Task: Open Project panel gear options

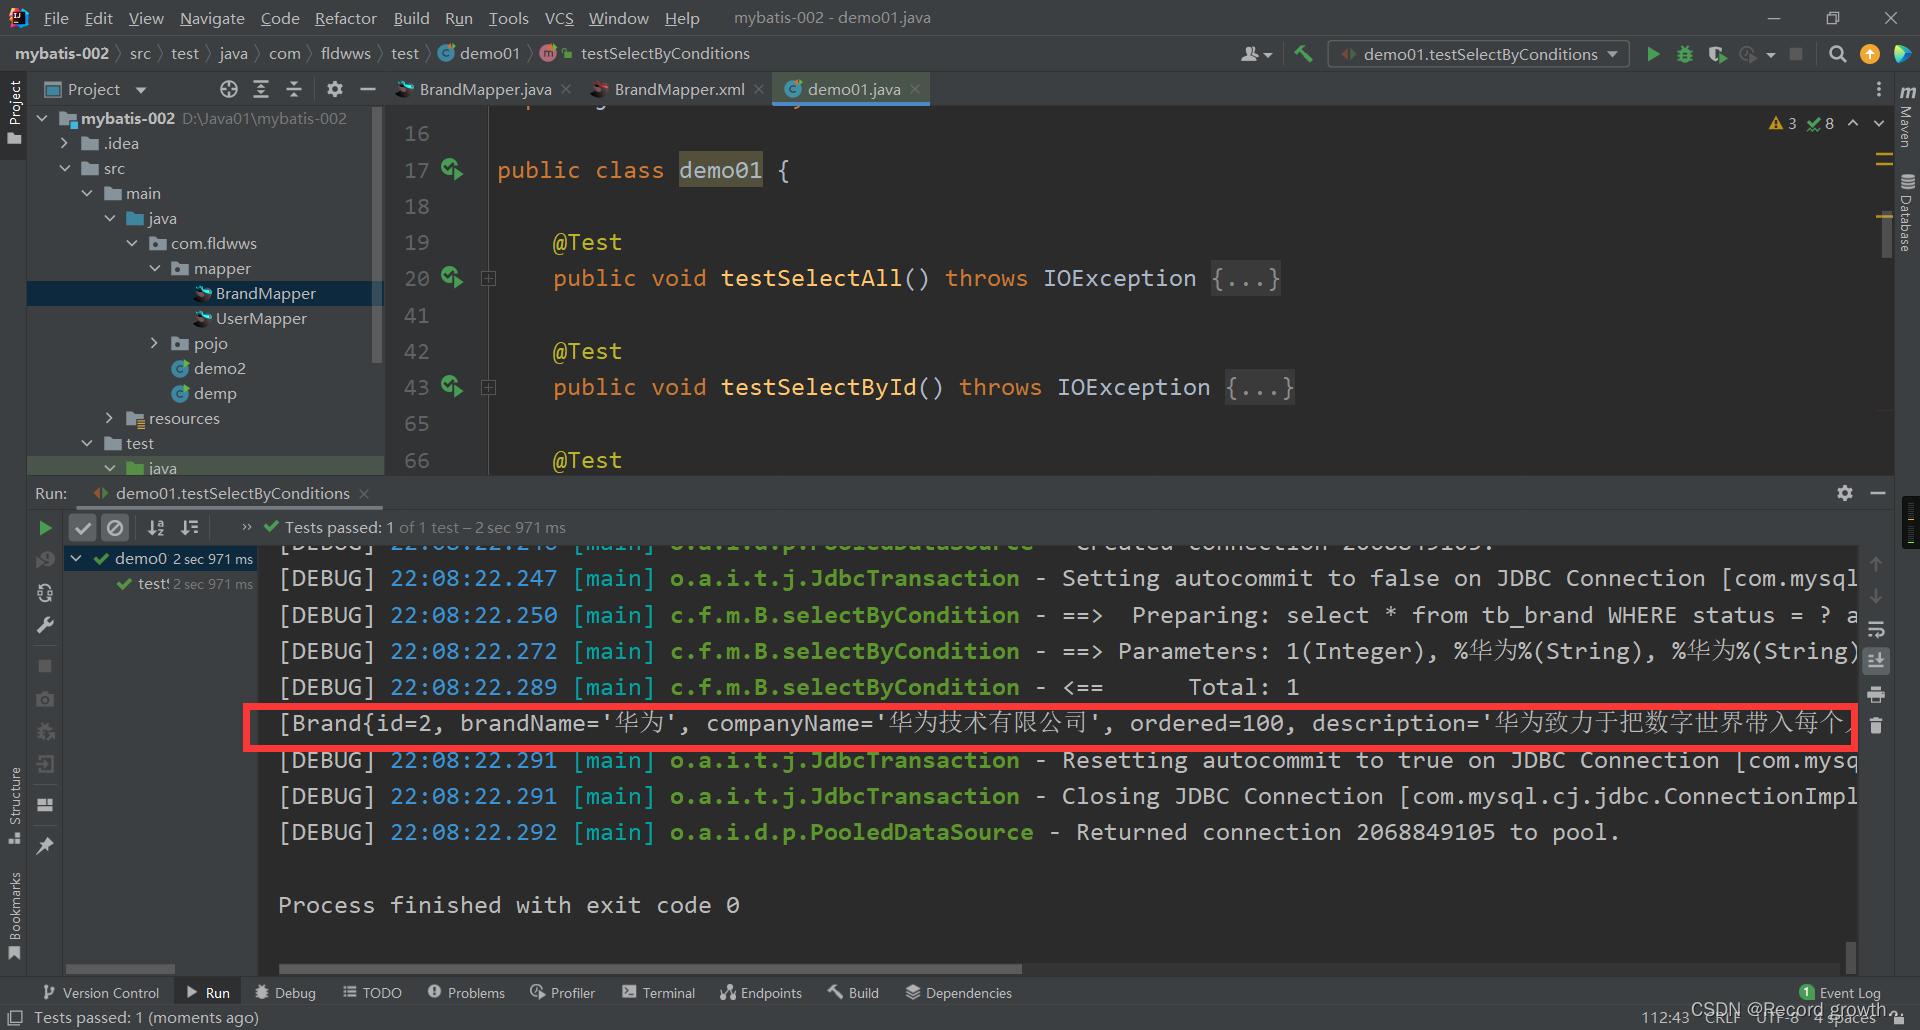Action: click(x=335, y=89)
